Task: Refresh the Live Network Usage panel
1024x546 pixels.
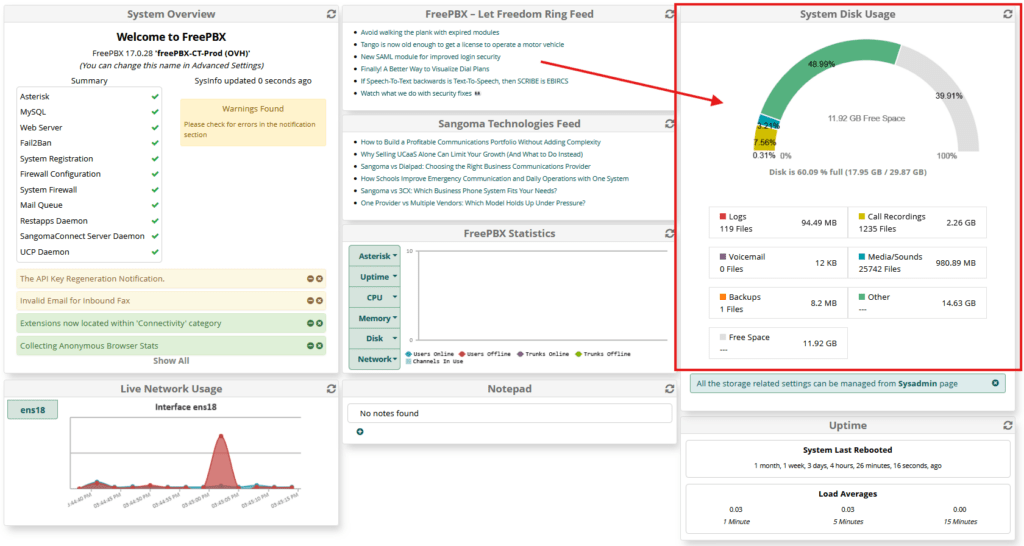Action: 331,389
